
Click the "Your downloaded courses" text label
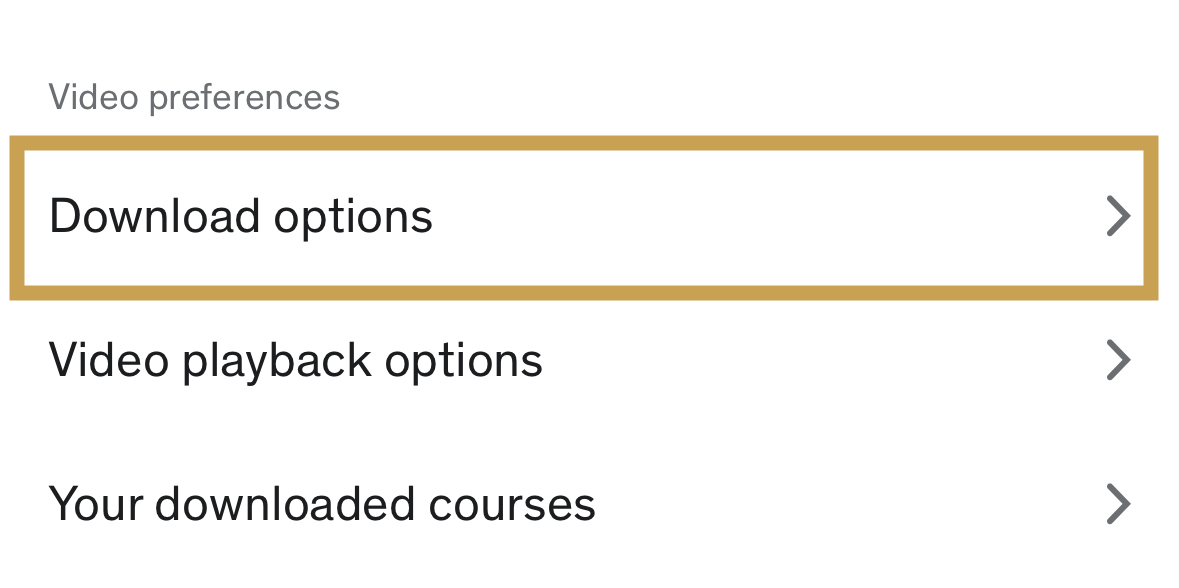pyautogui.click(x=322, y=504)
